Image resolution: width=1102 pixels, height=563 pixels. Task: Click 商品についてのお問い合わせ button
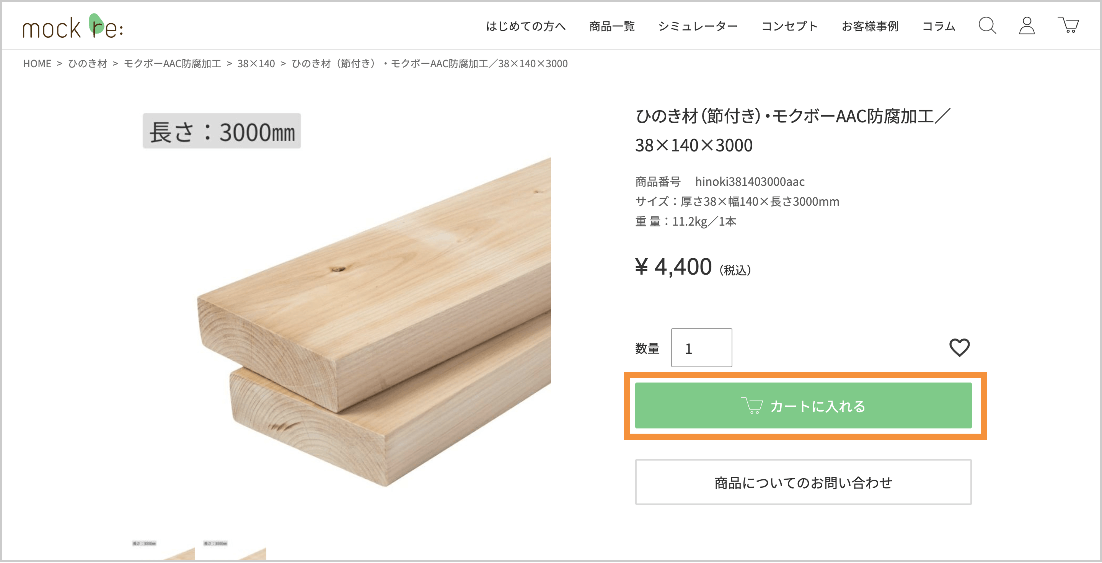[803, 482]
